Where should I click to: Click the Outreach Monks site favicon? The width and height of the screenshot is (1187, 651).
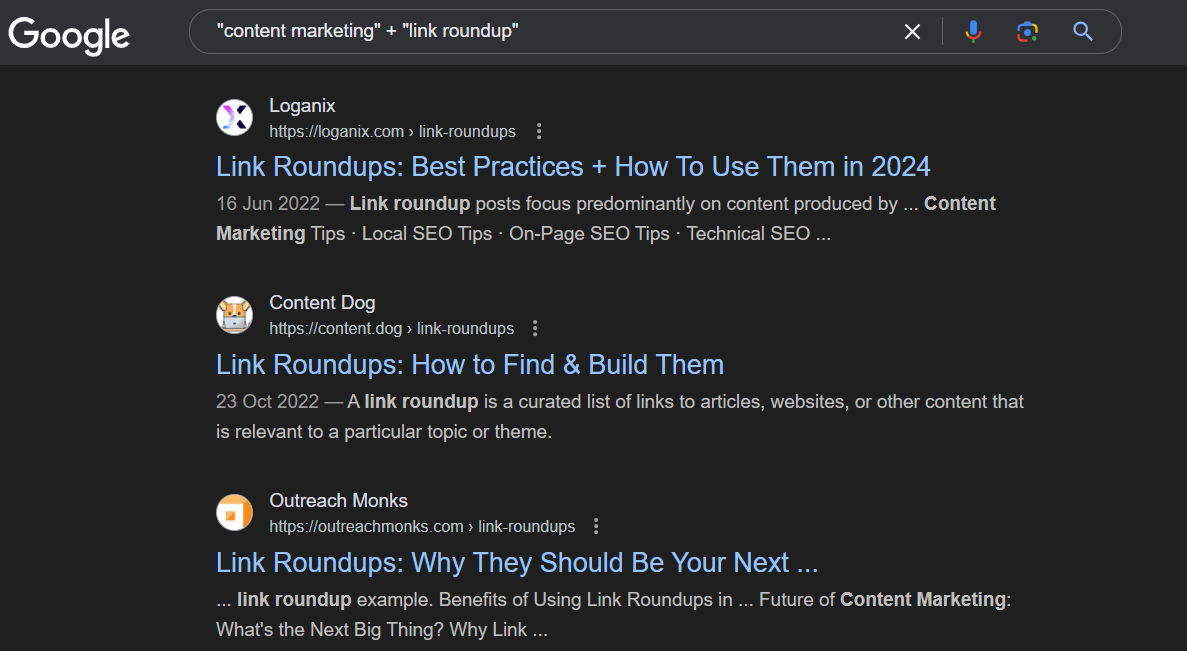[235, 512]
